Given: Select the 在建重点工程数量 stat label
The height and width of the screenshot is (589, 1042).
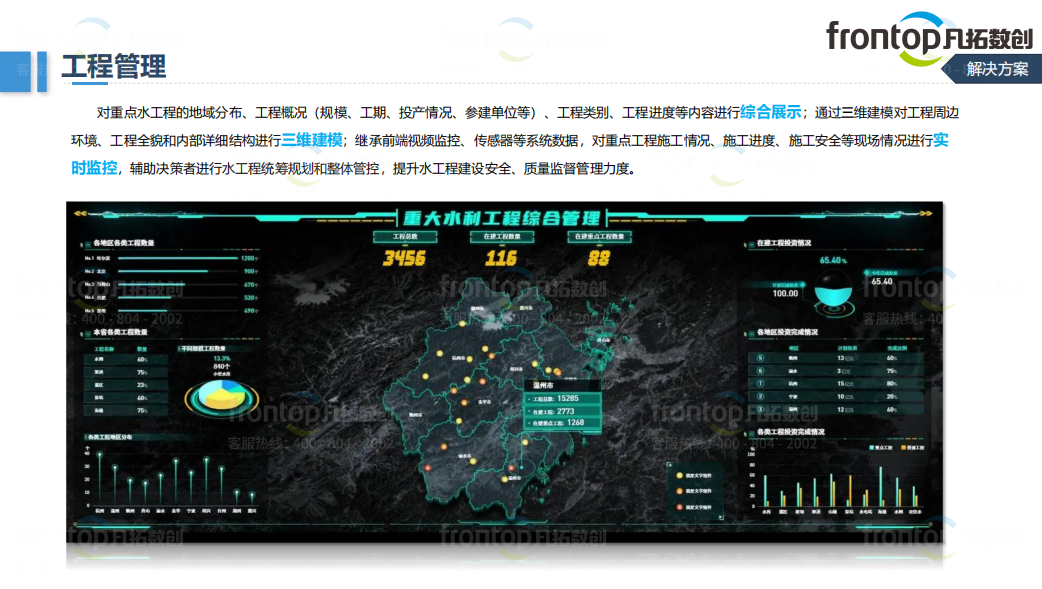Looking at the screenshot, I should tap(598, 237).
